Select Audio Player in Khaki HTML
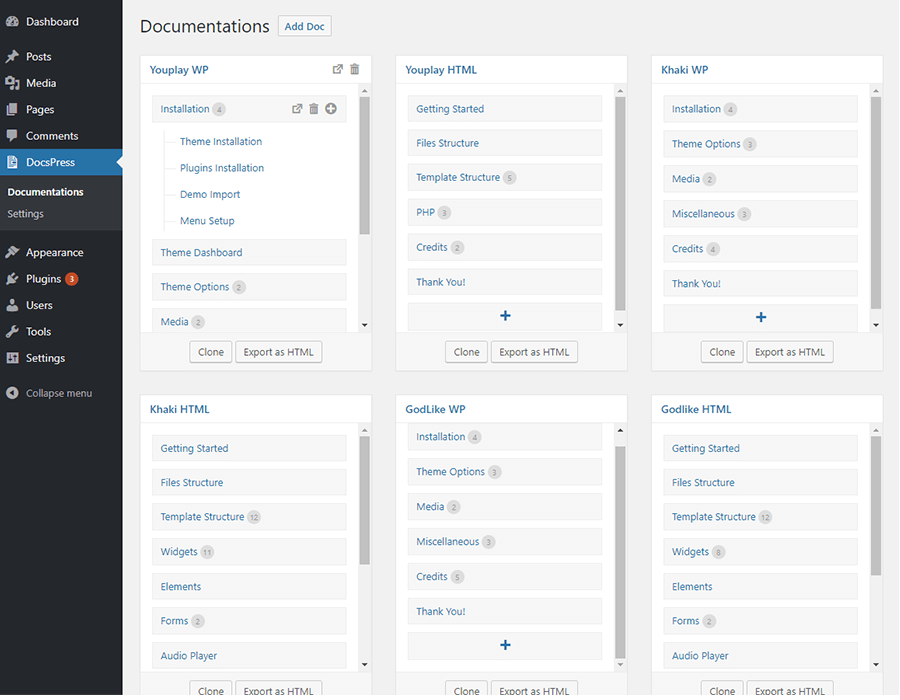The width and height of the screenshot is (900, 700). click(x=249, y=656)
